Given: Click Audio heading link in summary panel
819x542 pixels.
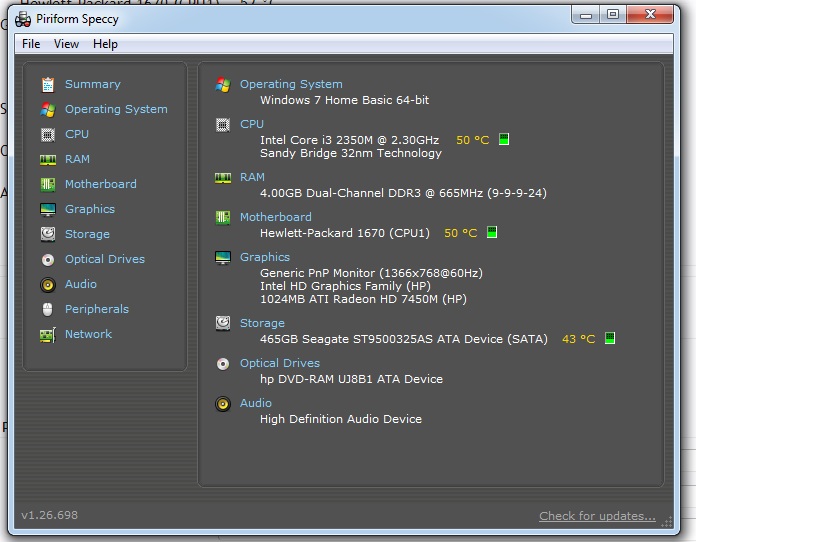Looking at the screenshot, I should [x=255, y=403].
